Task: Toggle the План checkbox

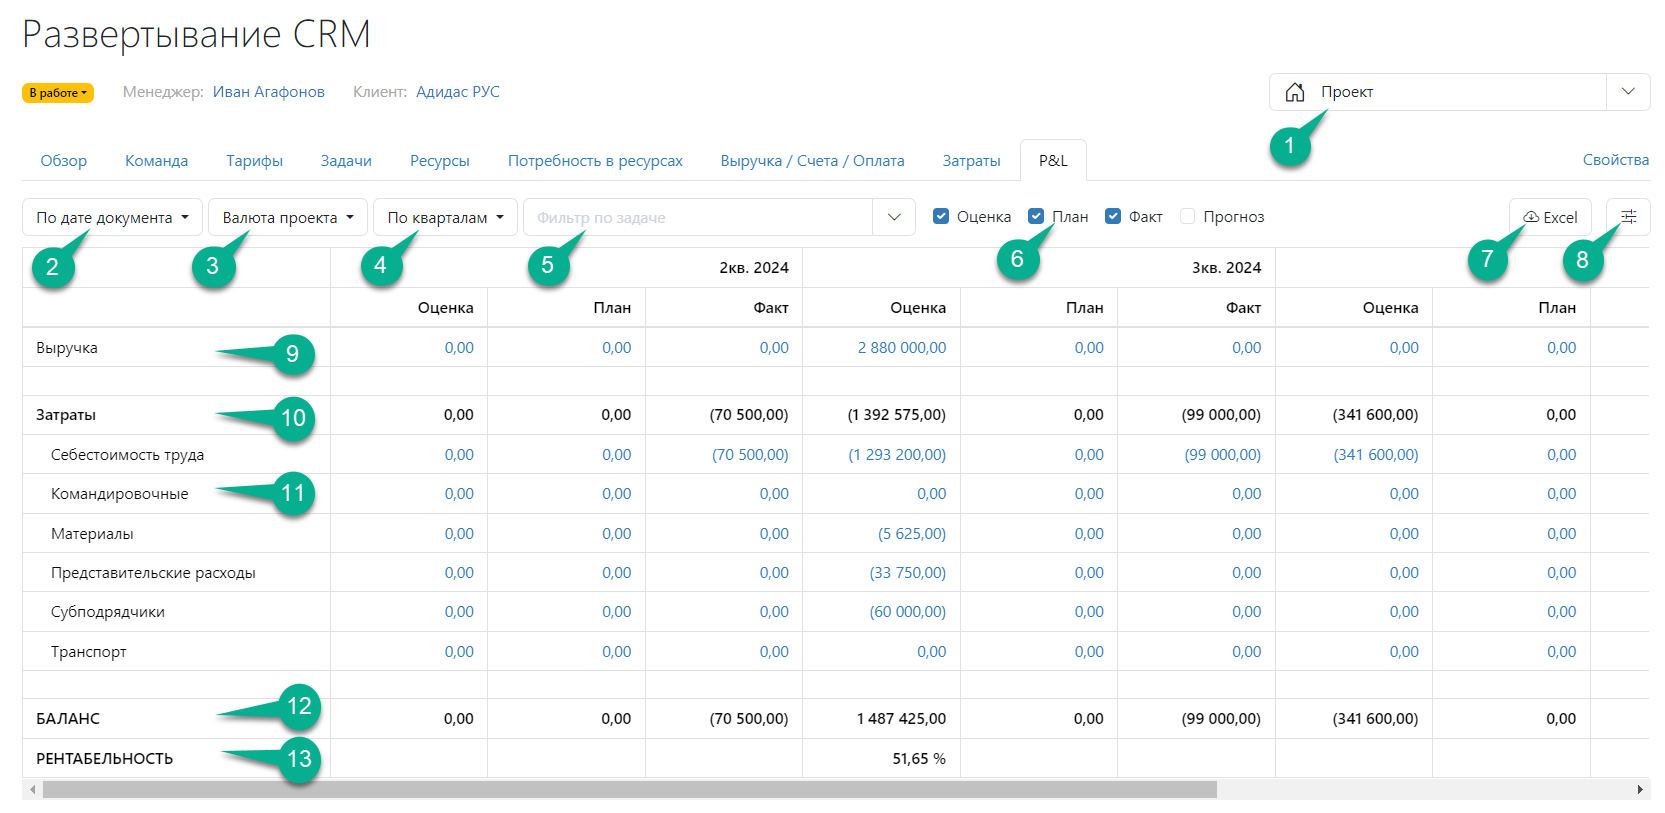Action: [1036, 216]
